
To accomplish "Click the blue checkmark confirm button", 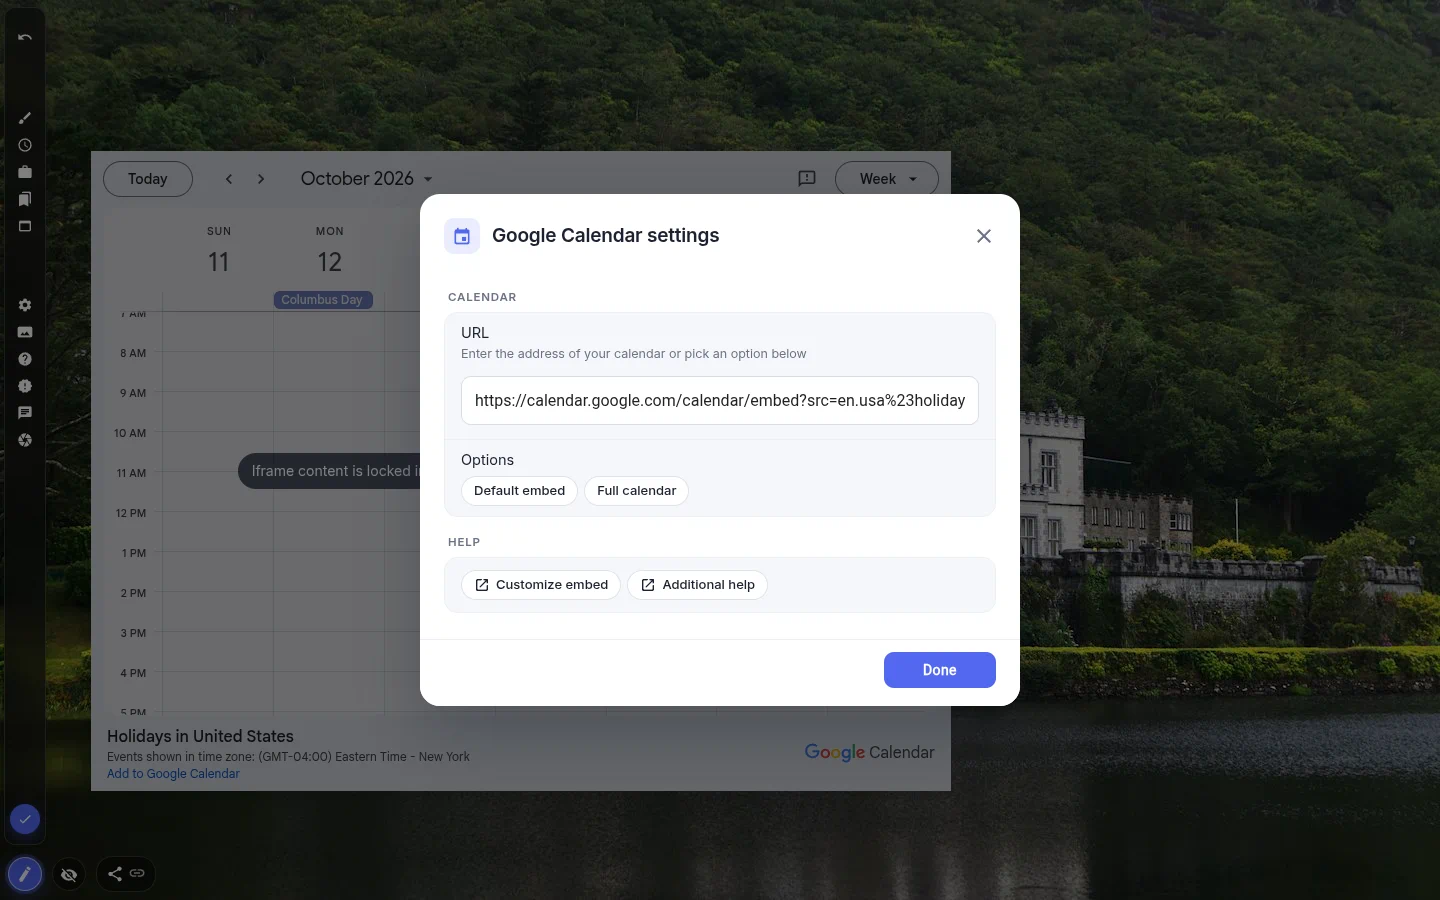I will (25, 819).
